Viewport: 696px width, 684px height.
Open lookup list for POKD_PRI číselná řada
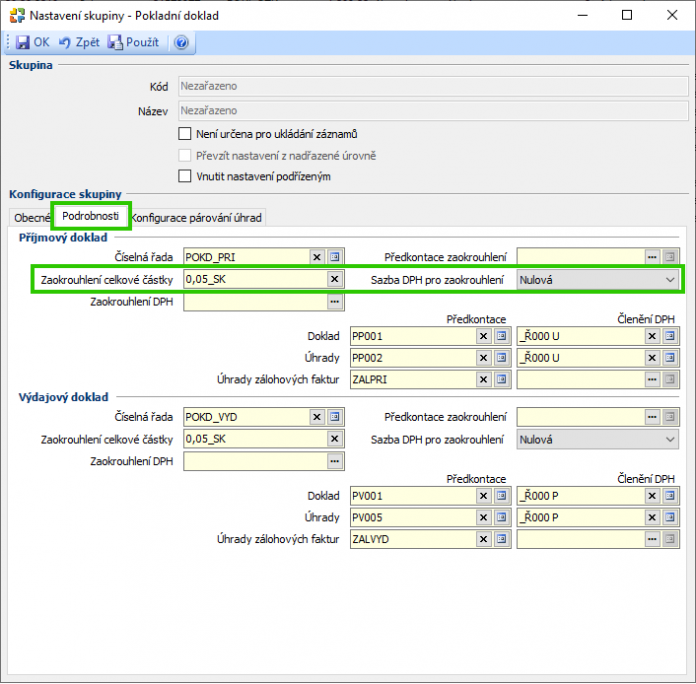tap(335, 257)
